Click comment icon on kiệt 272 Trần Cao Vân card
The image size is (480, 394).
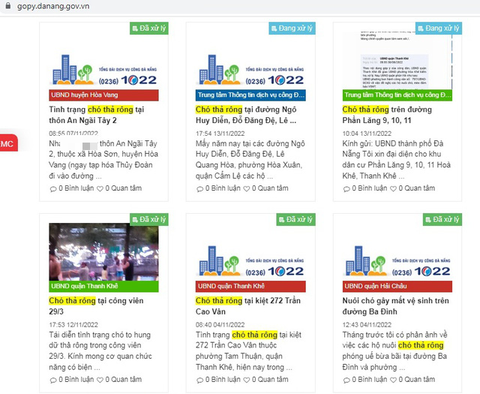(200, 380)
